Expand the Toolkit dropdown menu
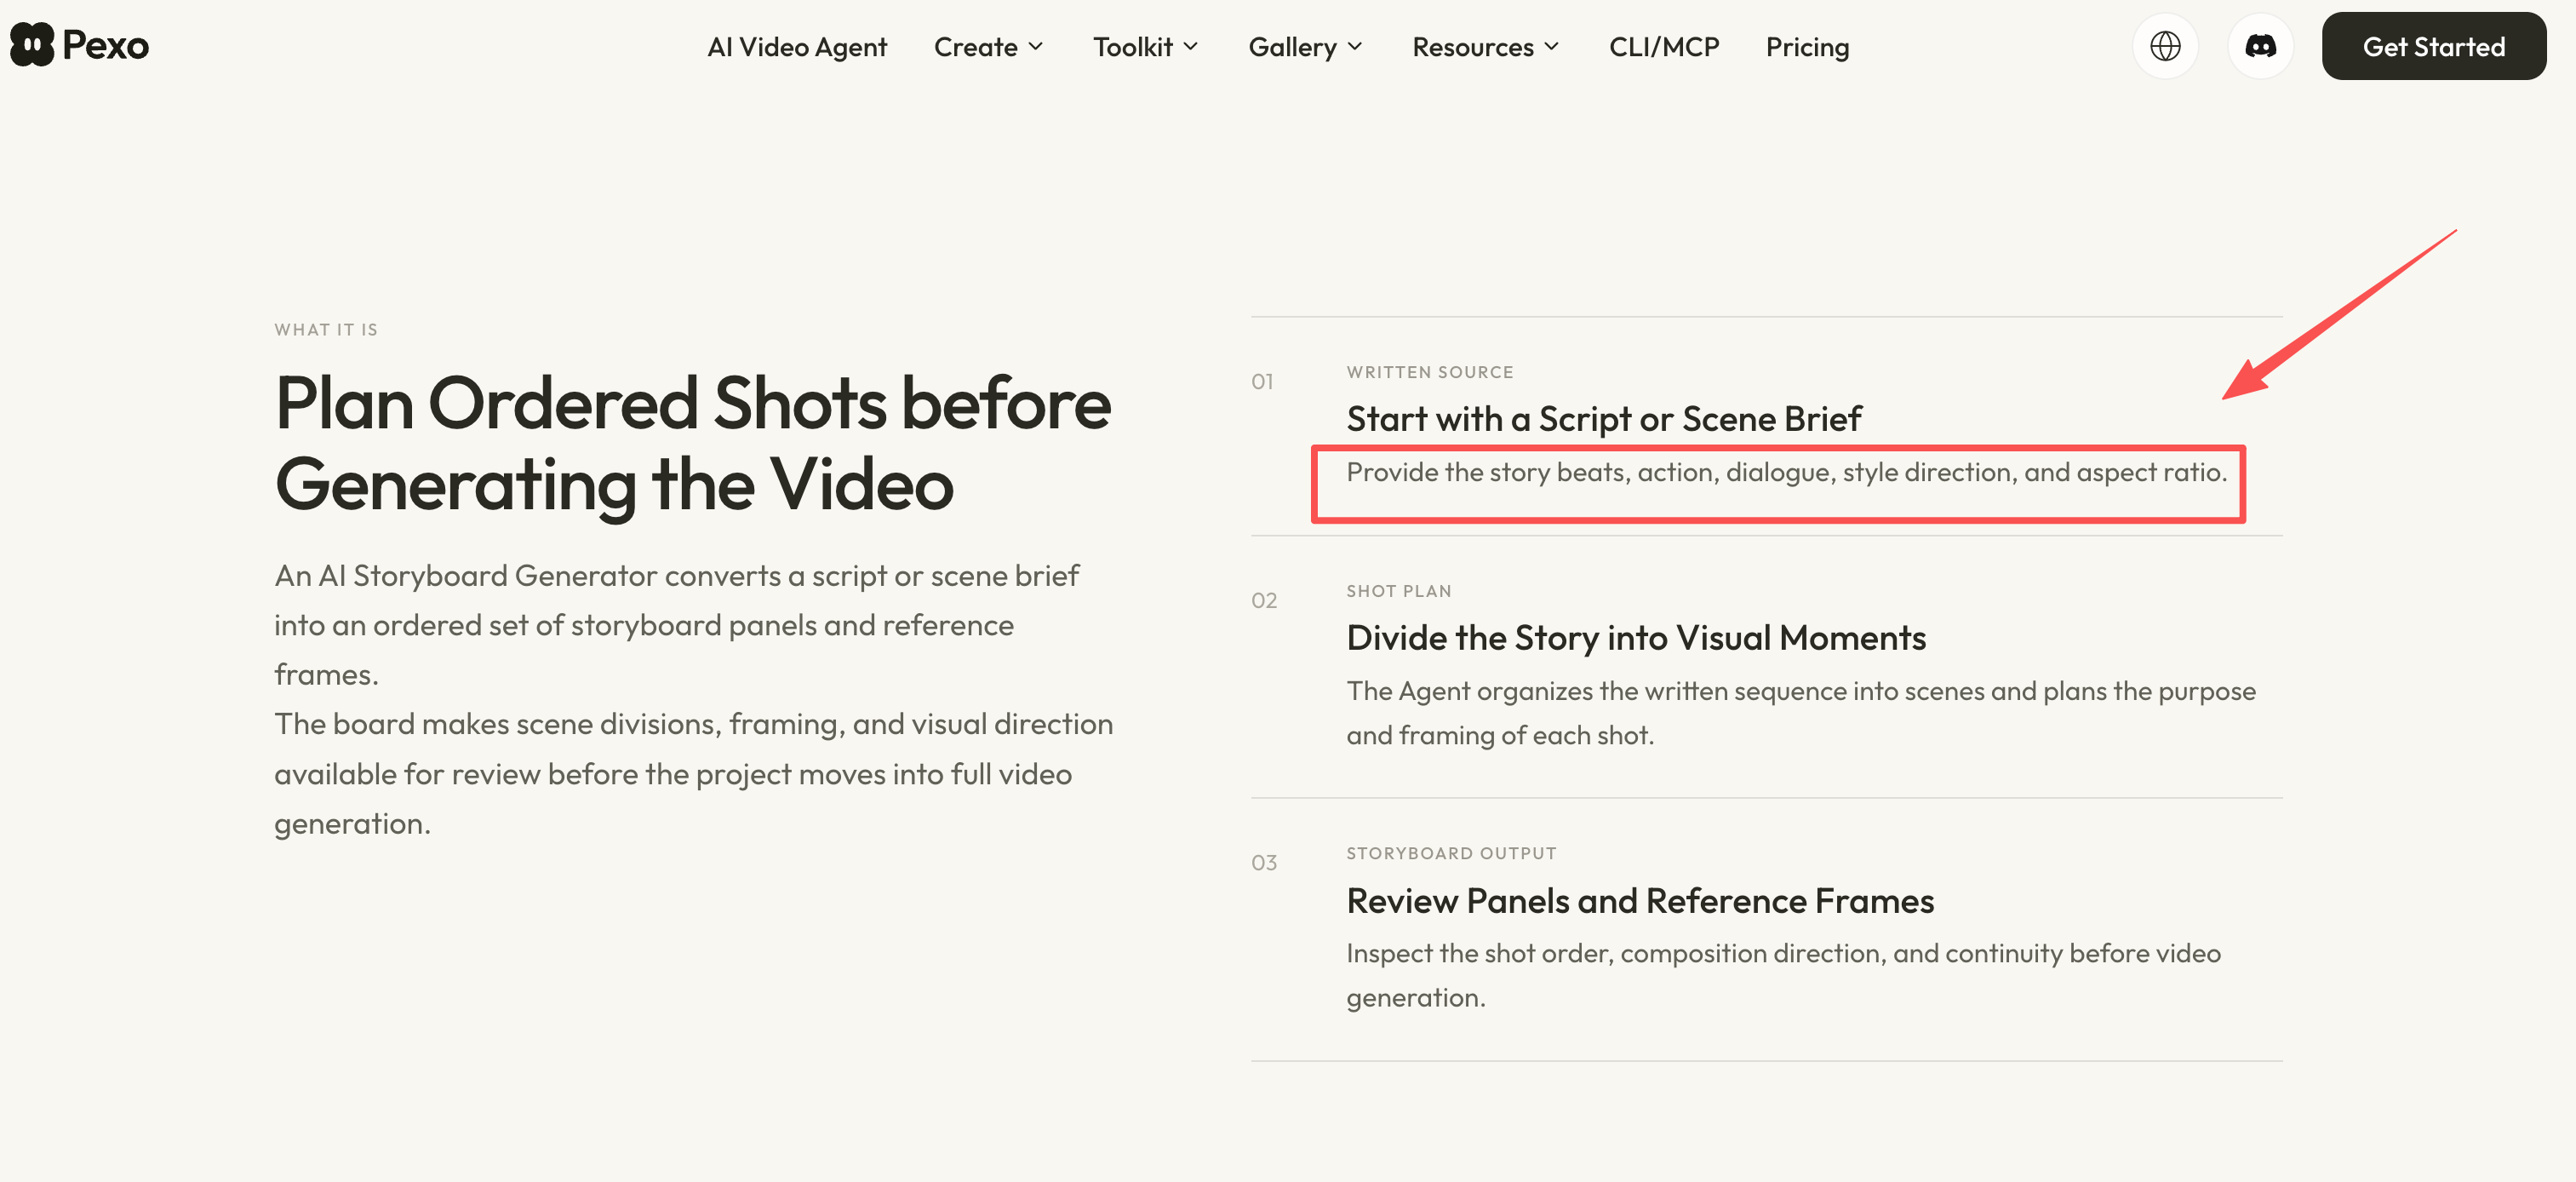 coord(1145,47)
